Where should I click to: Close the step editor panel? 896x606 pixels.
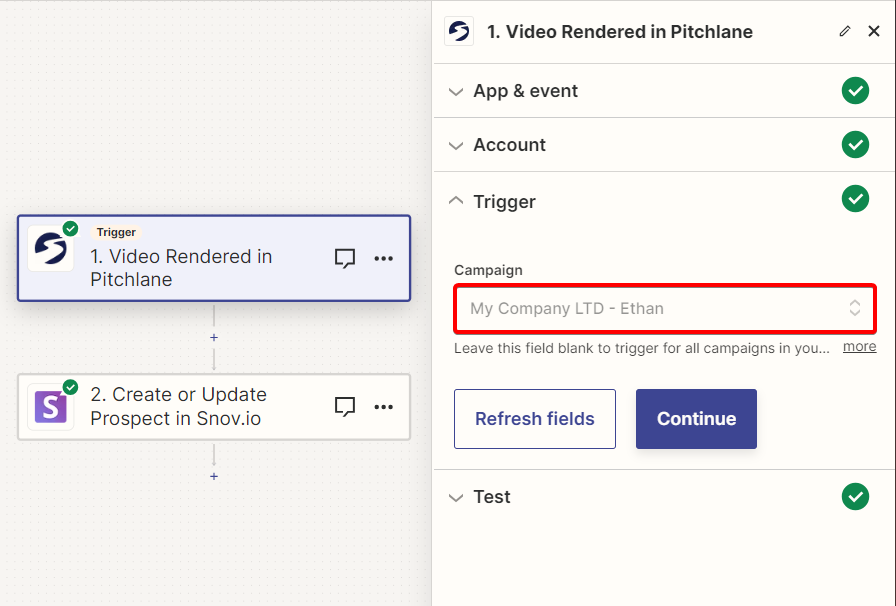point(874,31)
